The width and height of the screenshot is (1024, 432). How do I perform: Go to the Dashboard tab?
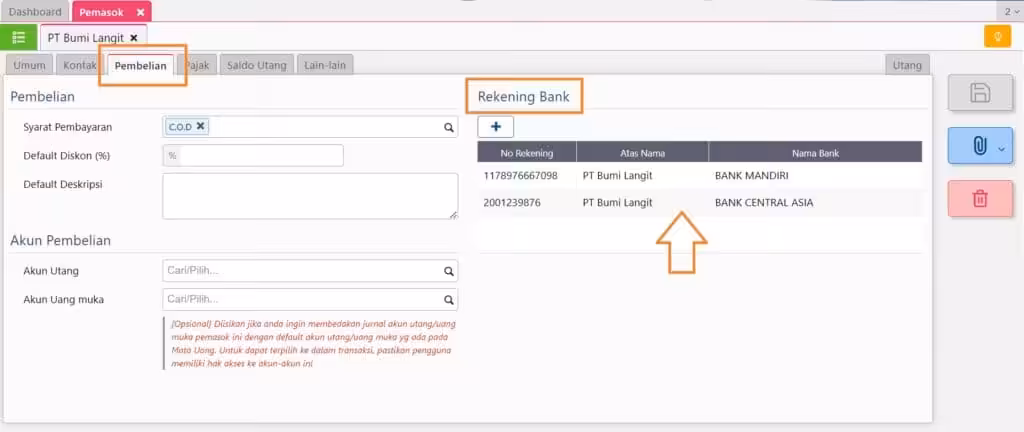click(x=35, y=12)
